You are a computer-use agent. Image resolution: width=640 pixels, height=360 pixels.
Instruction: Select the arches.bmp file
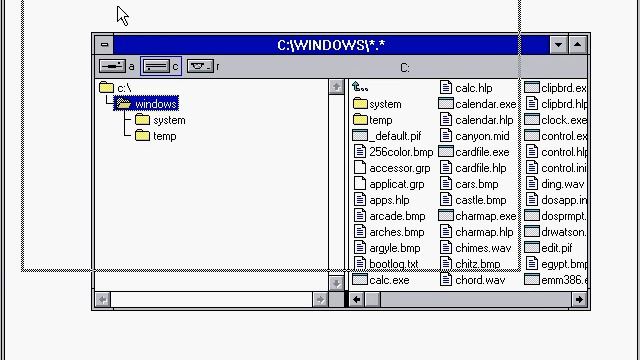click(x=389, y=232)
